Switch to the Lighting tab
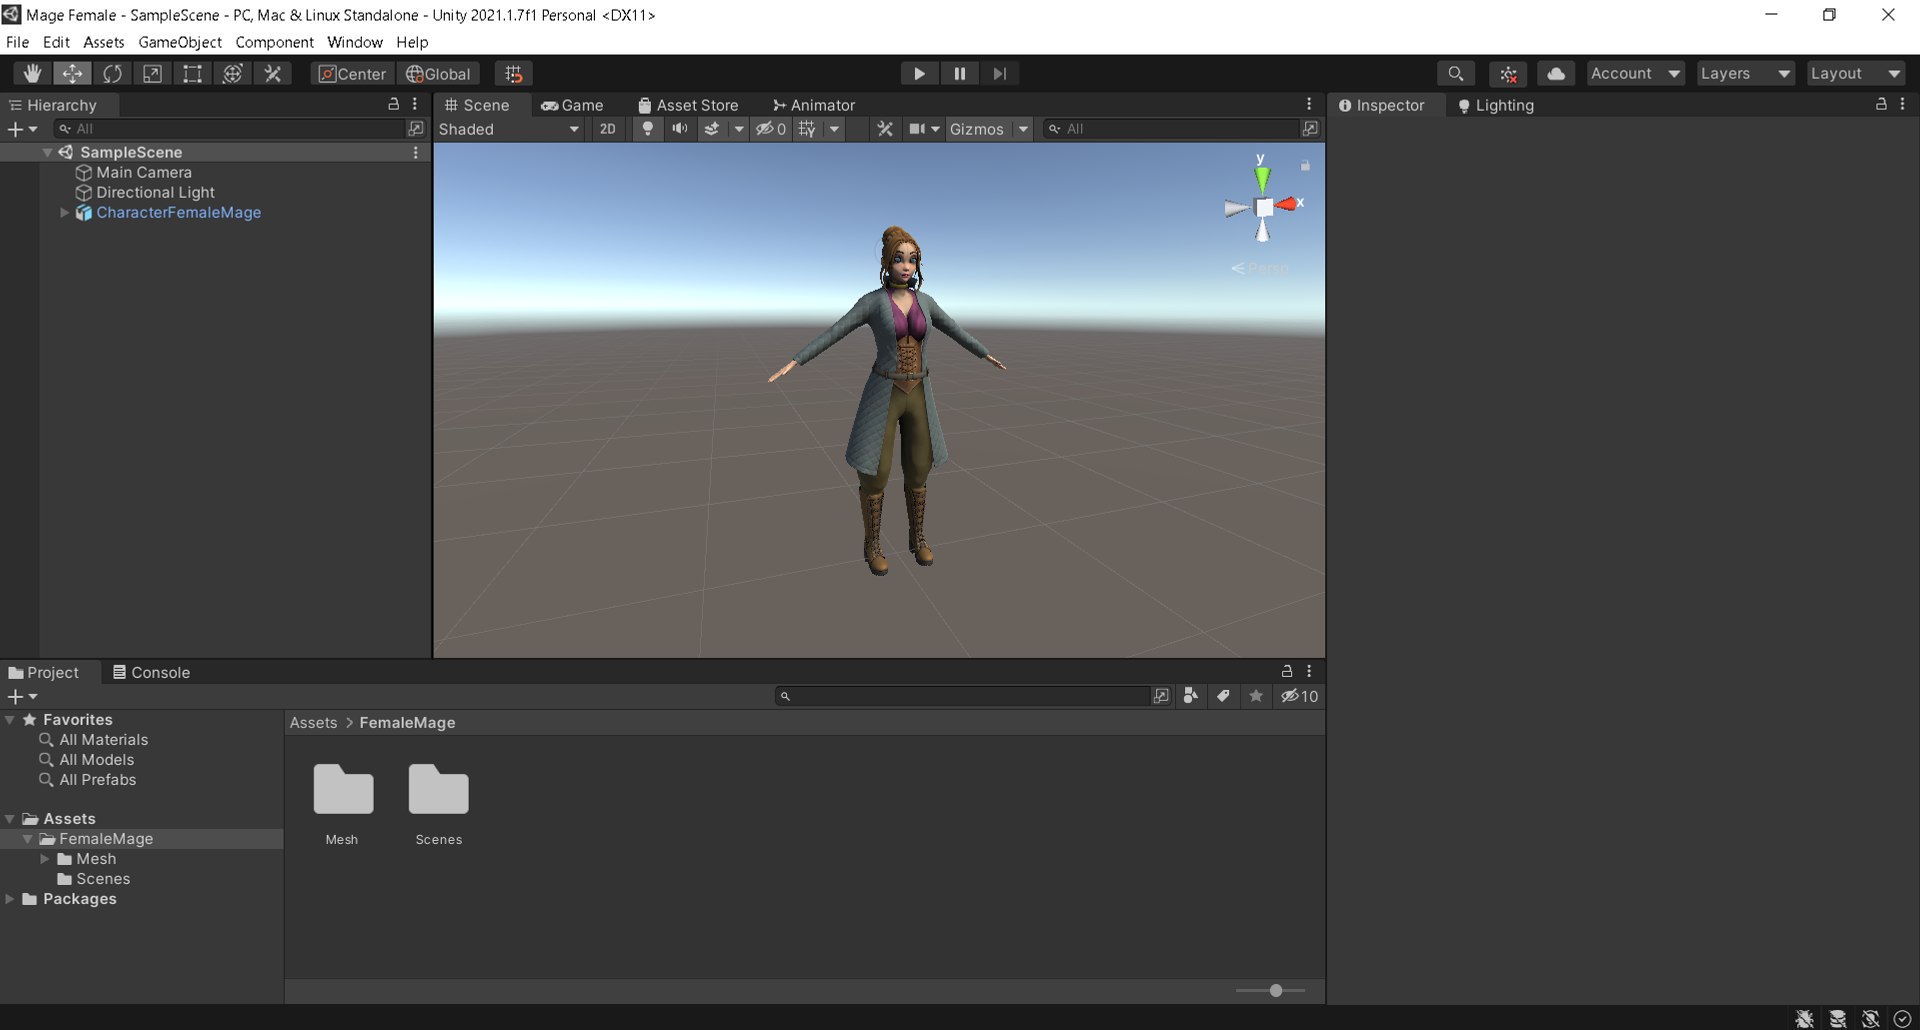 tap(1496, 105)
